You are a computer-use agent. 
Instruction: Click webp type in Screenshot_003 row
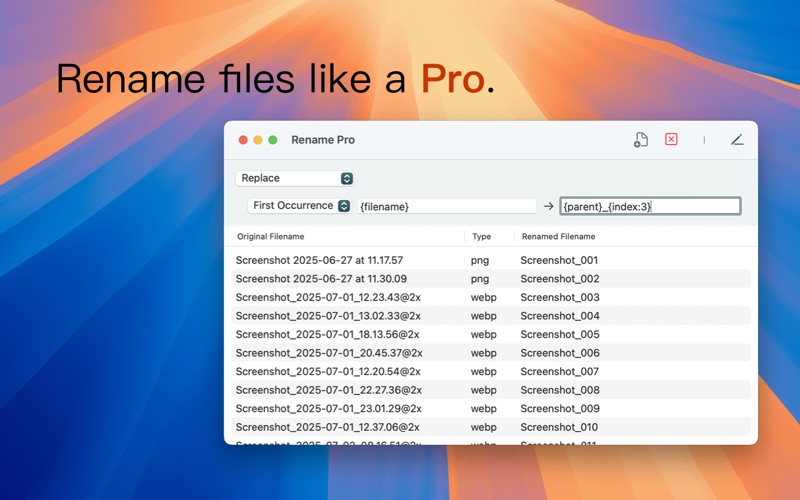483,297
